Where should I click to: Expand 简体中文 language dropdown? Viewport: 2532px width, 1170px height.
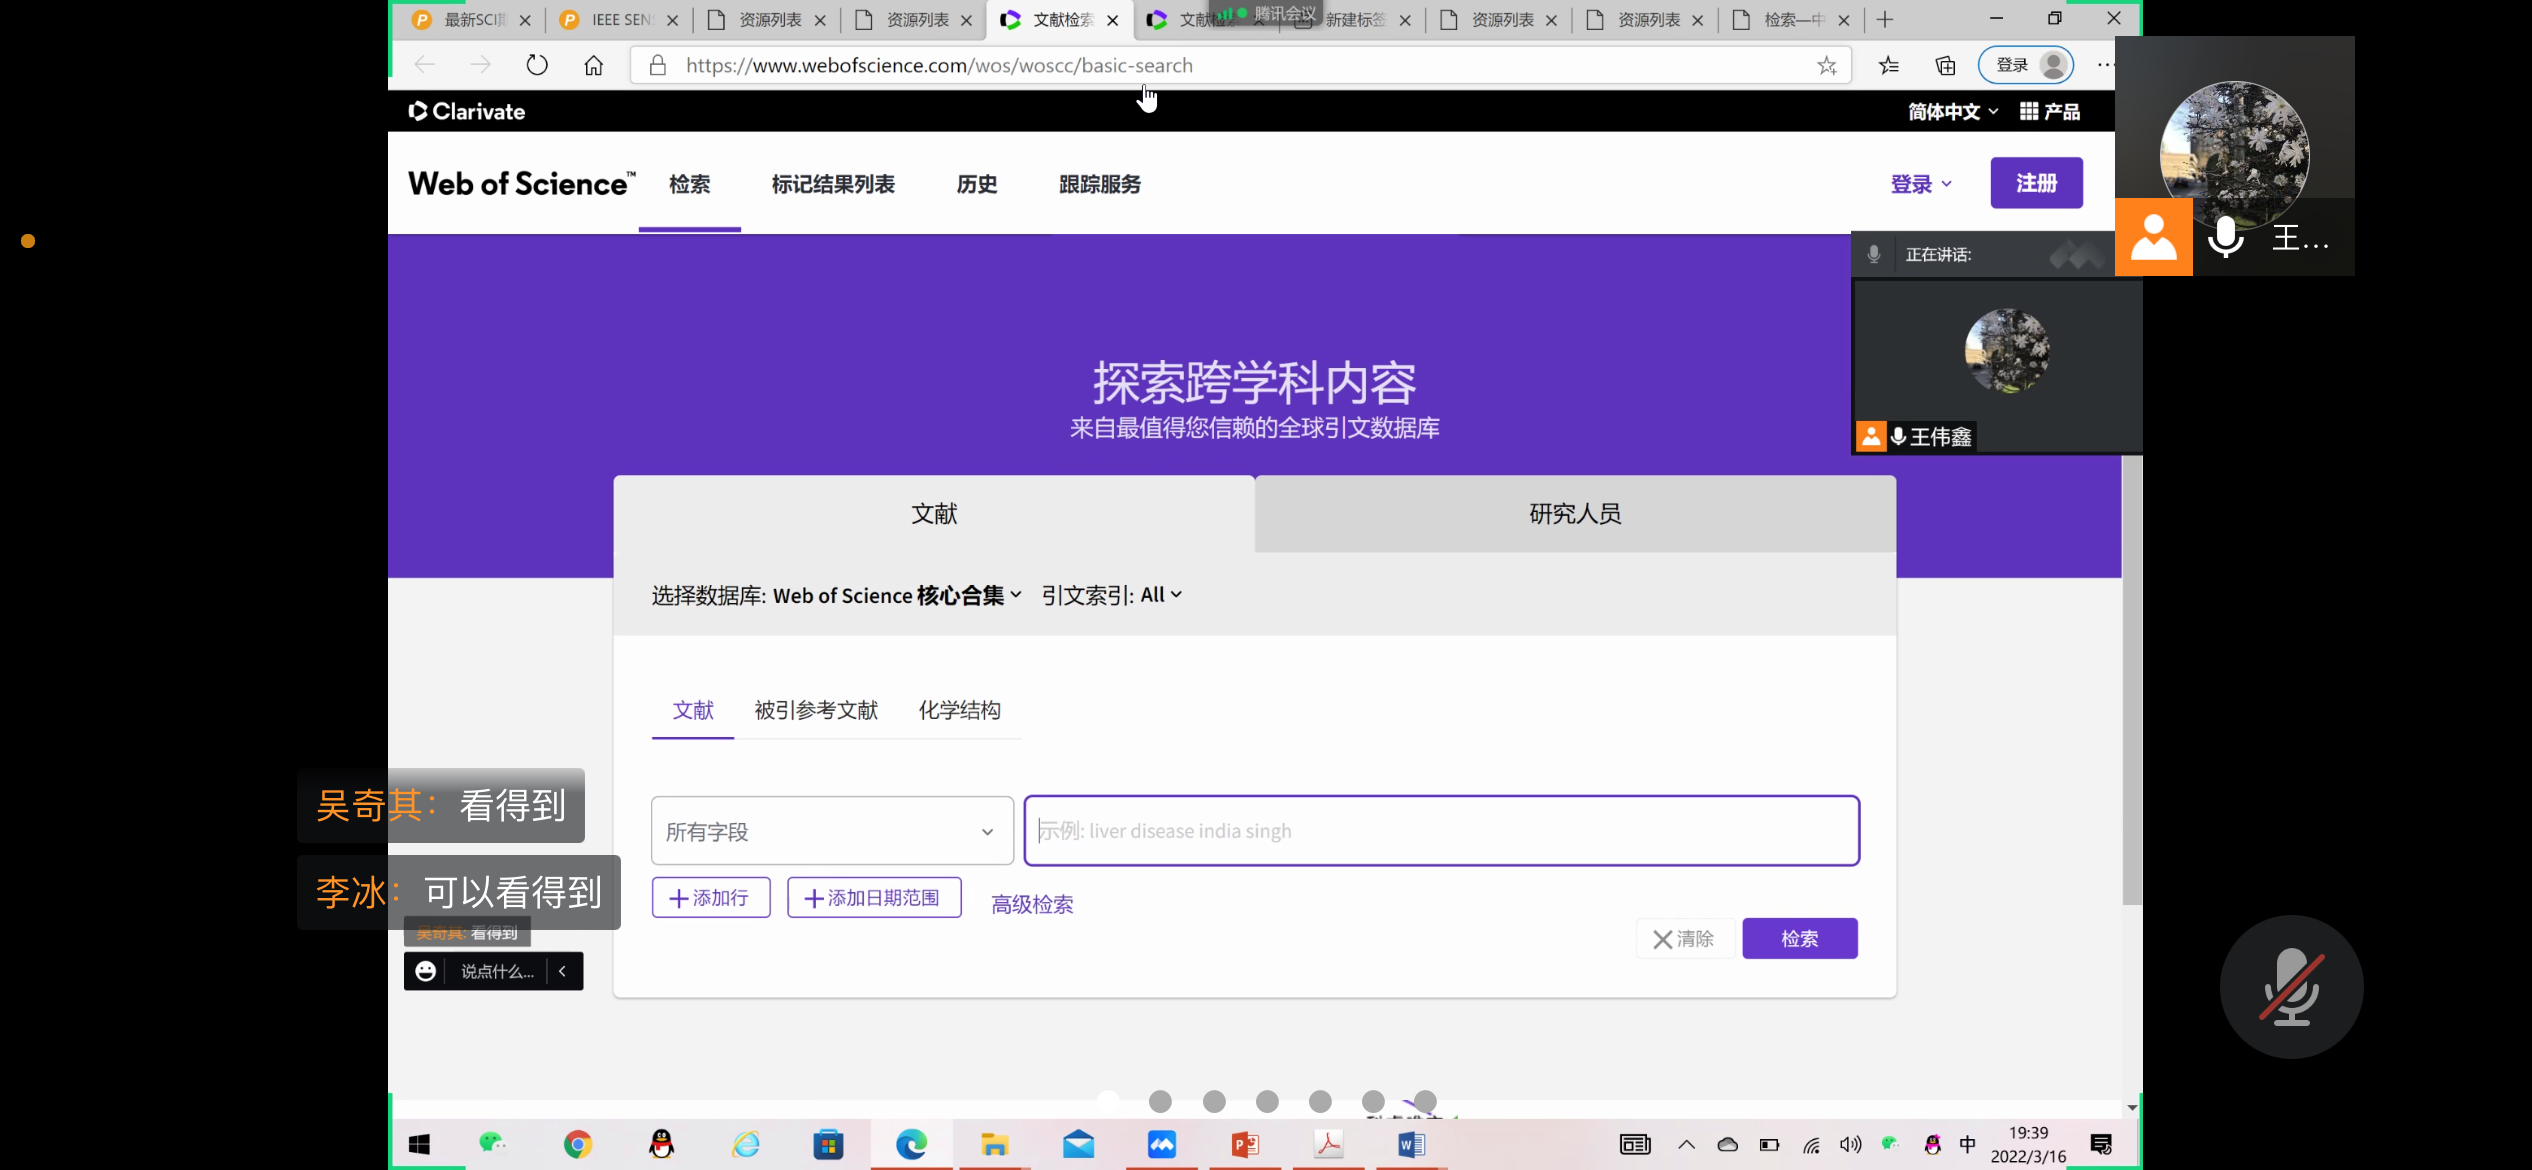[1953, 111]
